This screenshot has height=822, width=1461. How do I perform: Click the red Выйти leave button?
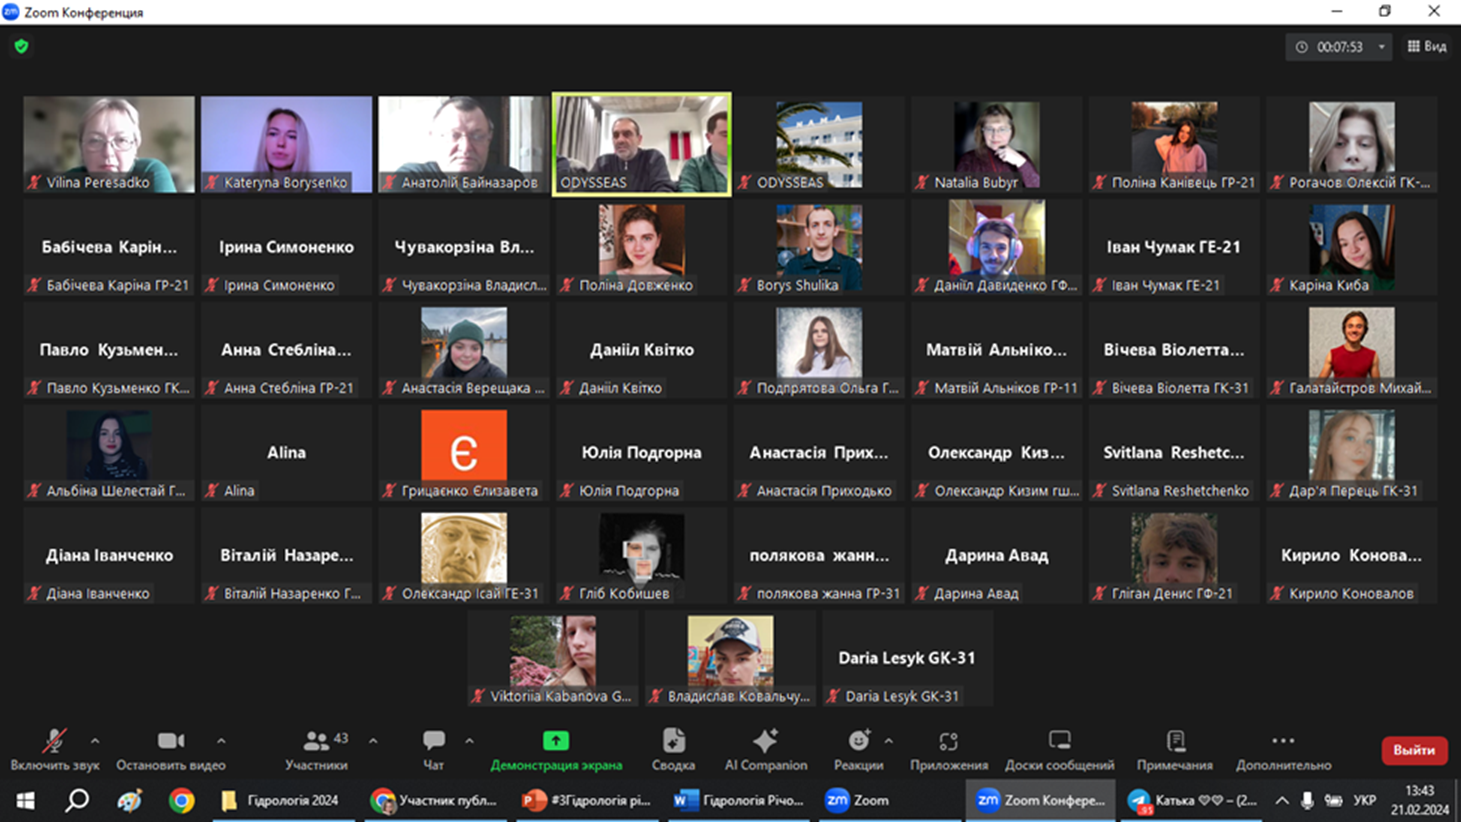point(1414,750)
